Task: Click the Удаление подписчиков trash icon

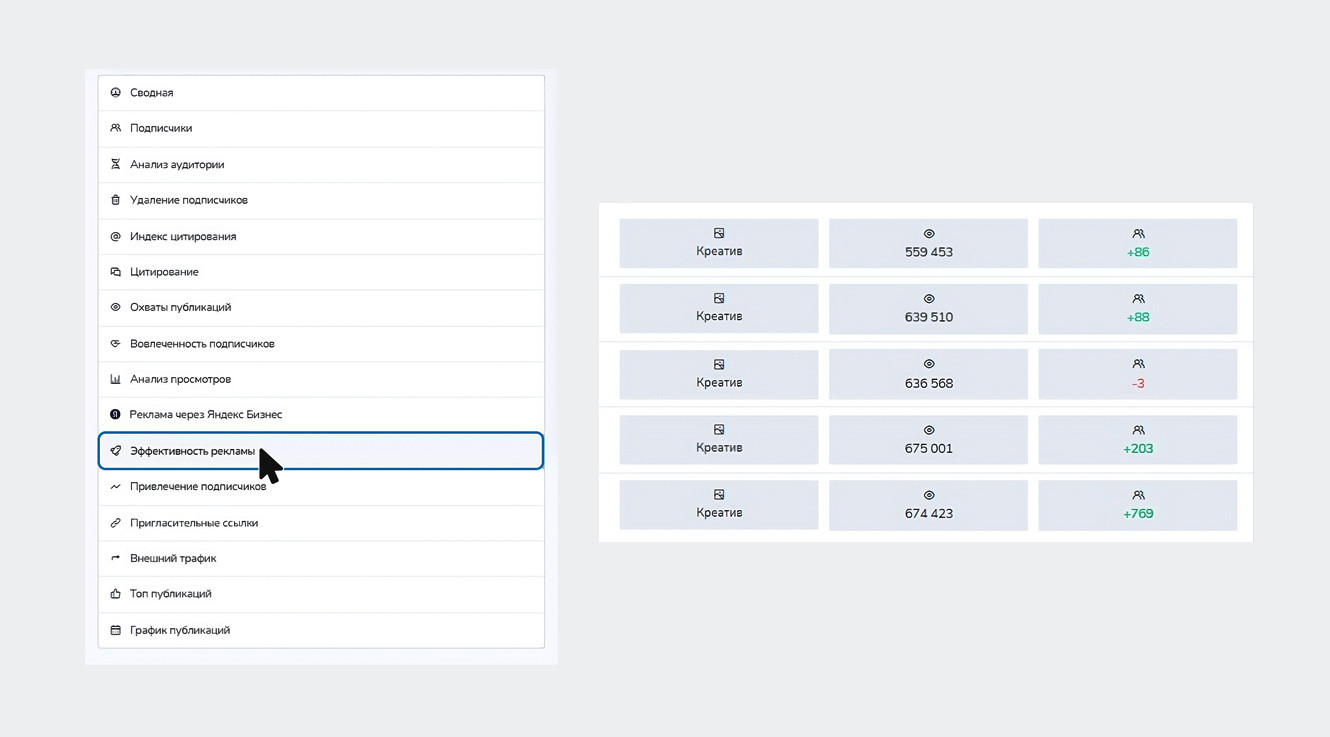Action: (115, 200)
